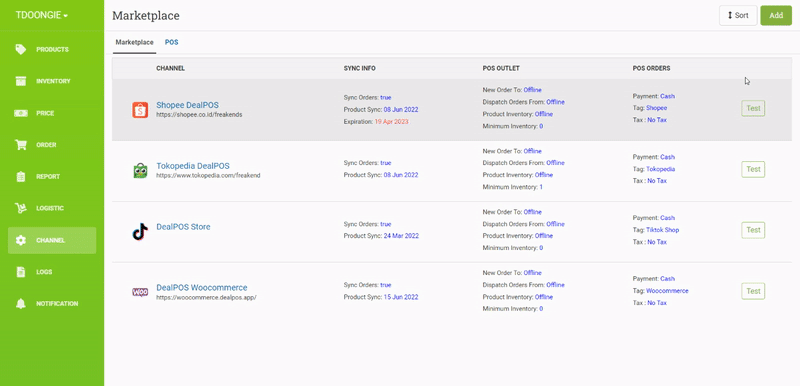
Task: Expand the TDOONGIE account dropdown
Action: coord(42,15)
